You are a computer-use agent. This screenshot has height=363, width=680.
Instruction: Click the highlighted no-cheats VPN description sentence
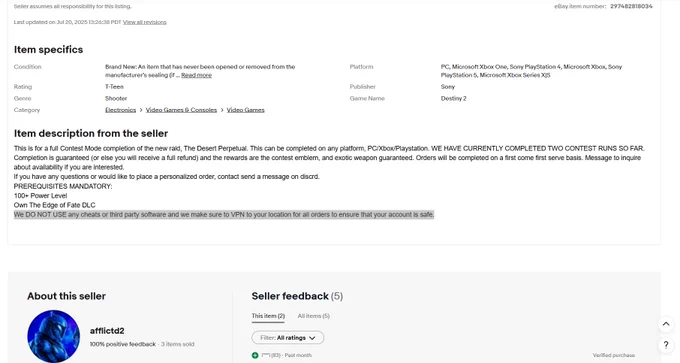click(224, 215)
